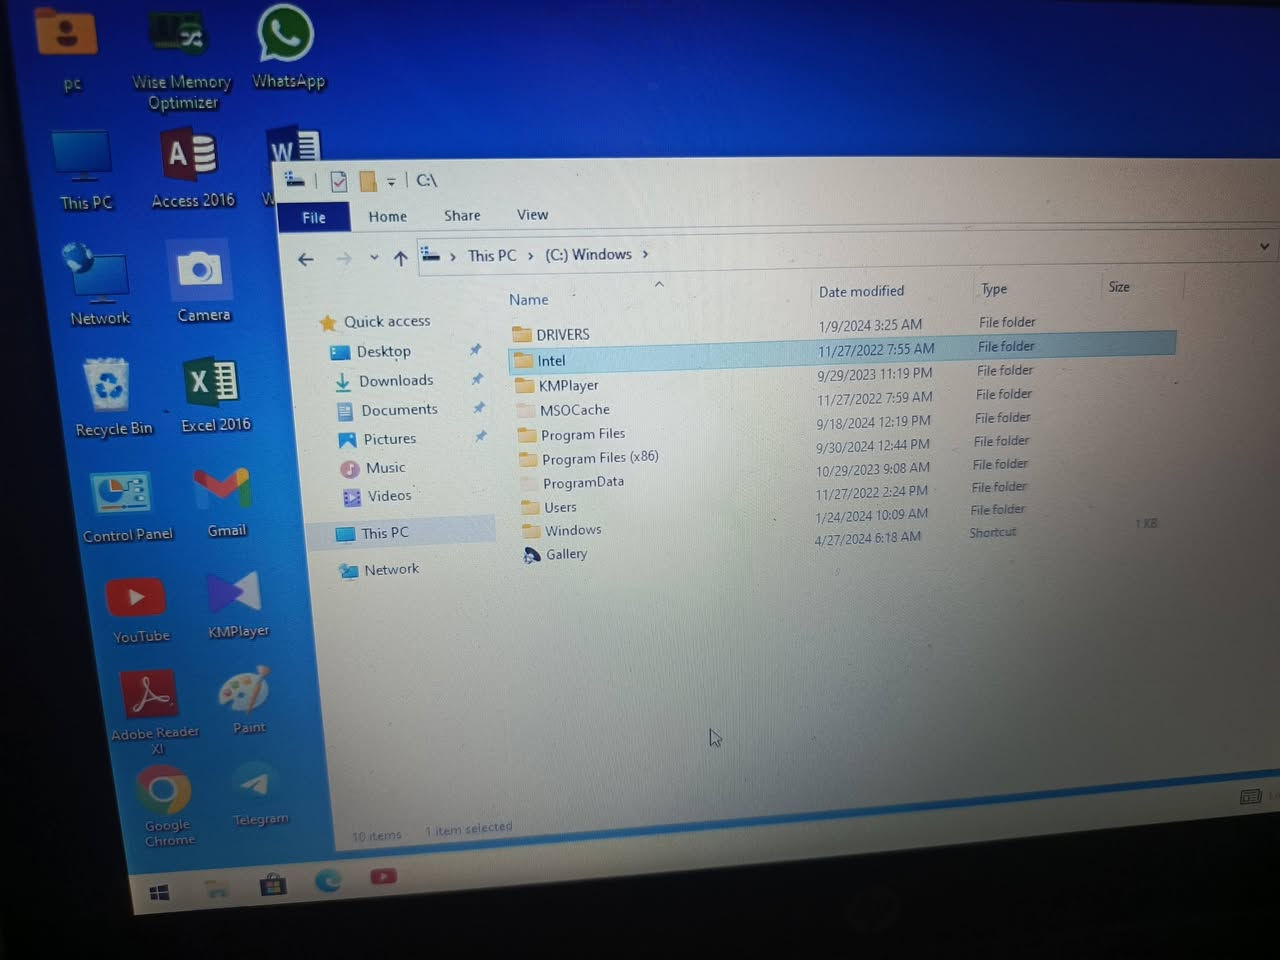Open the File tab in the ribbon
Screen dimensions: 1280x960
point(314,217)
